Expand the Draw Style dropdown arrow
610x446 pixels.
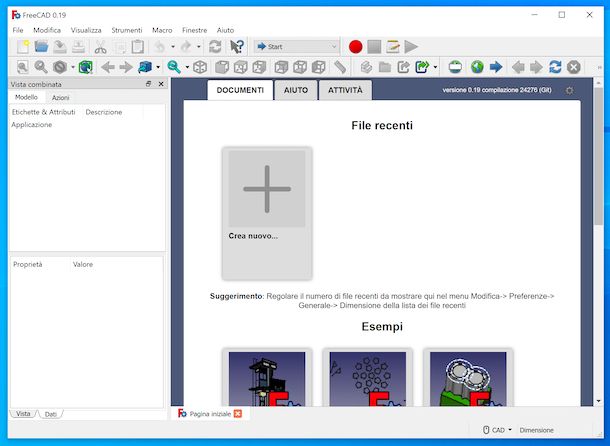point(73,67)
